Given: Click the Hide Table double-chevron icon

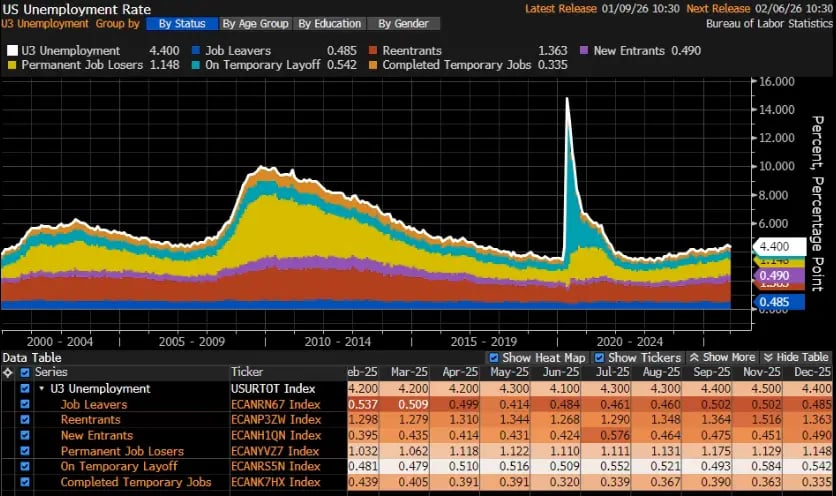Looking at the screenshot, I should (768, 357).
